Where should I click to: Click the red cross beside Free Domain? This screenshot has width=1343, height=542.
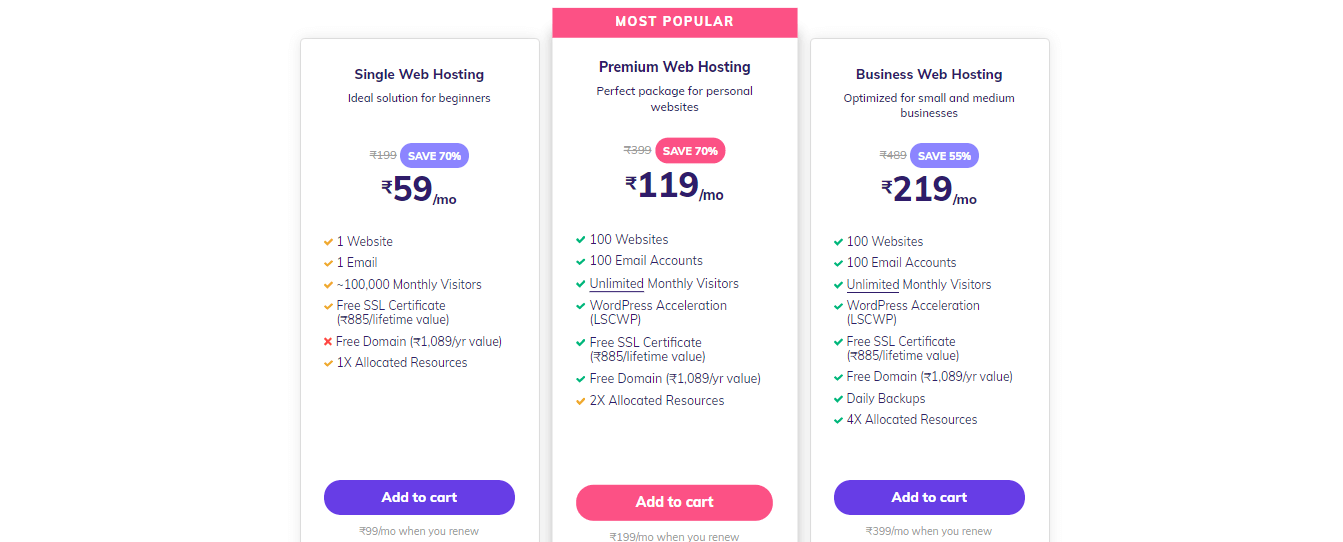tap(328, 342)
